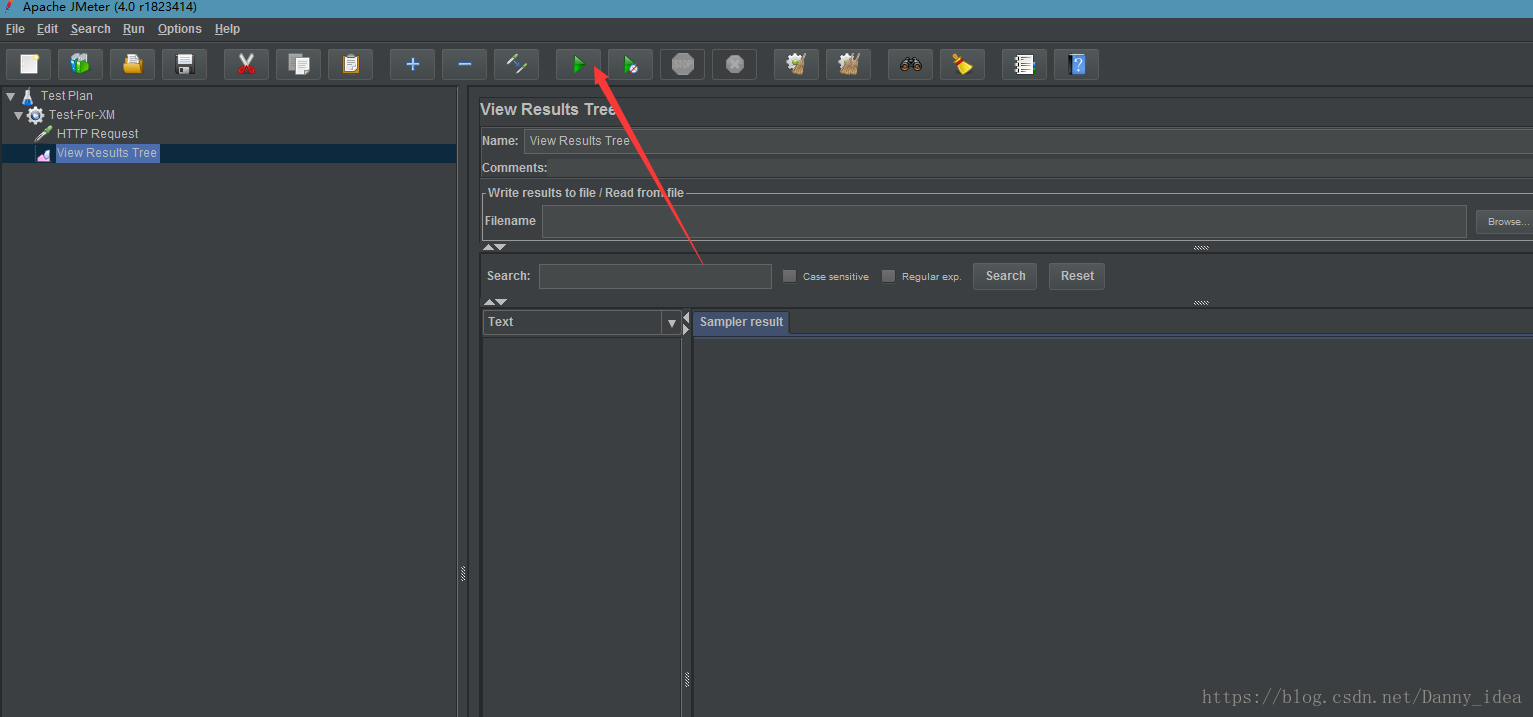The width and height of the screenshot is (1533, 717).
Task: Switch to the Sampler result tab
Action: (x=741, y=322)
